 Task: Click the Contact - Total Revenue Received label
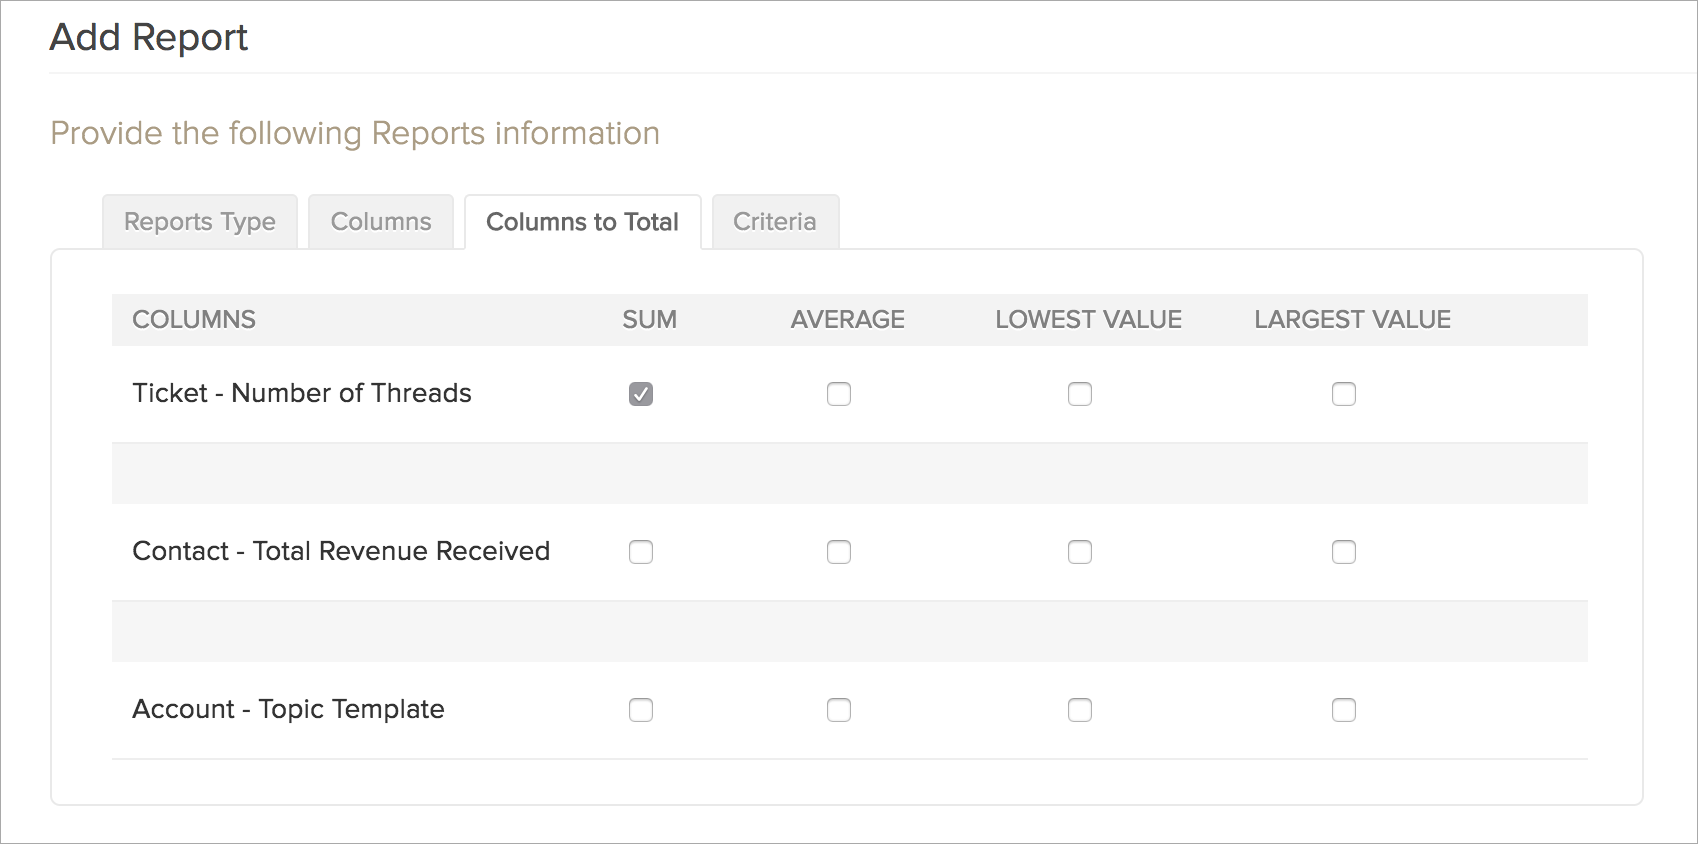[341, 551]
